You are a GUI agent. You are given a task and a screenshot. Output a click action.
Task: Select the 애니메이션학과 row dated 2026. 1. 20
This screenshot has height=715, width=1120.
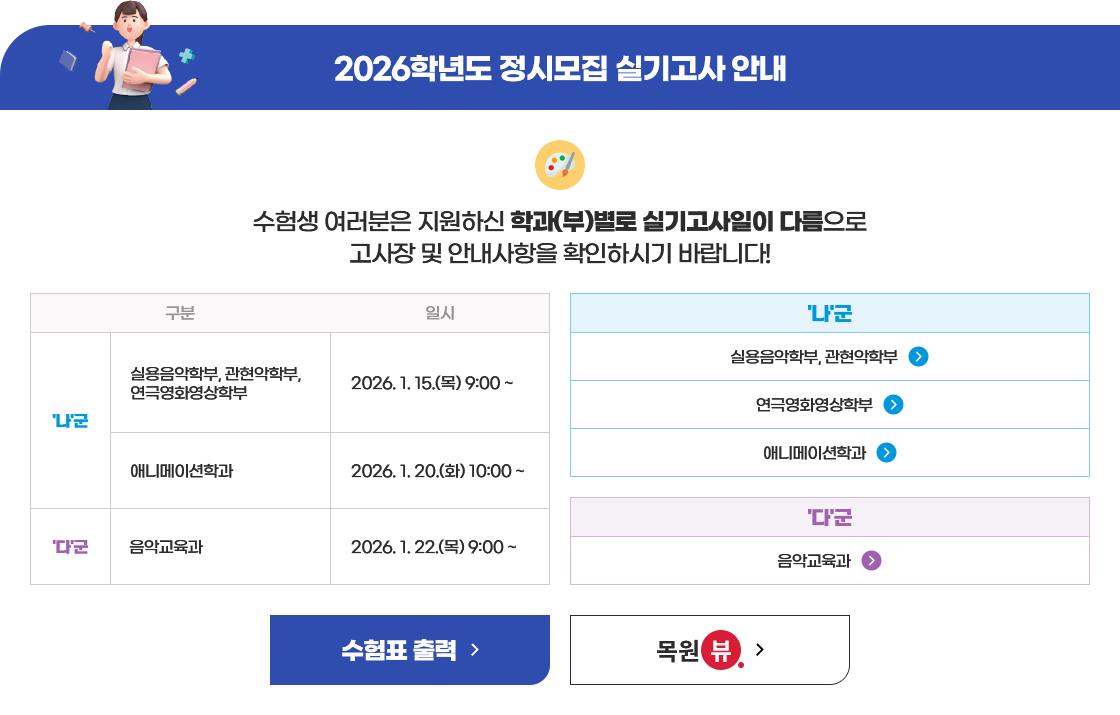290,470
